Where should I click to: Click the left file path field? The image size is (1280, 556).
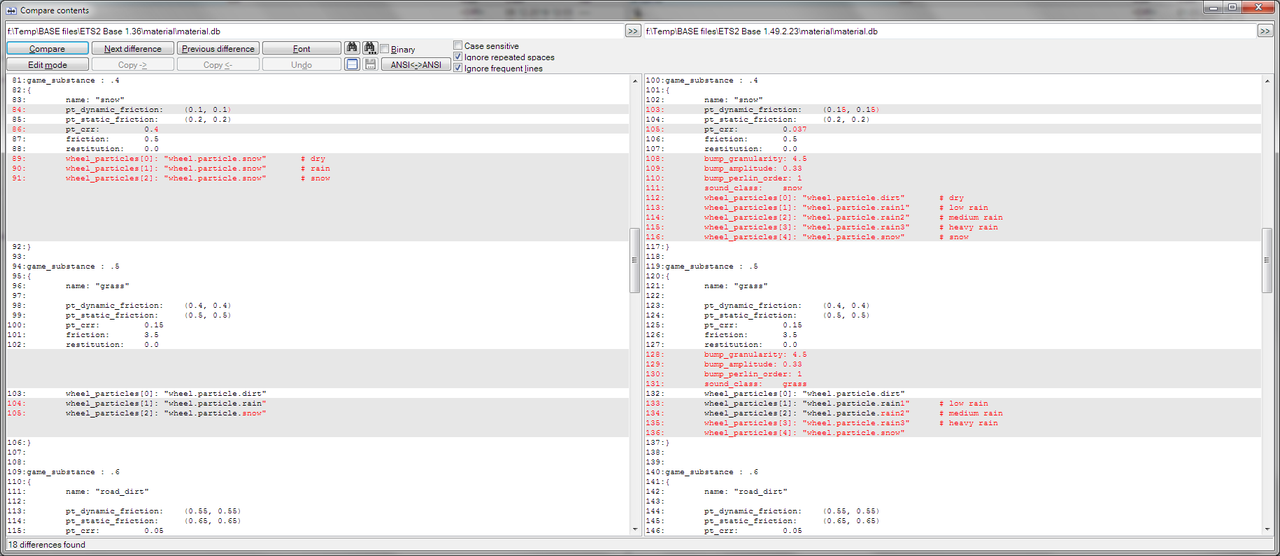click(x=314, y=31)
